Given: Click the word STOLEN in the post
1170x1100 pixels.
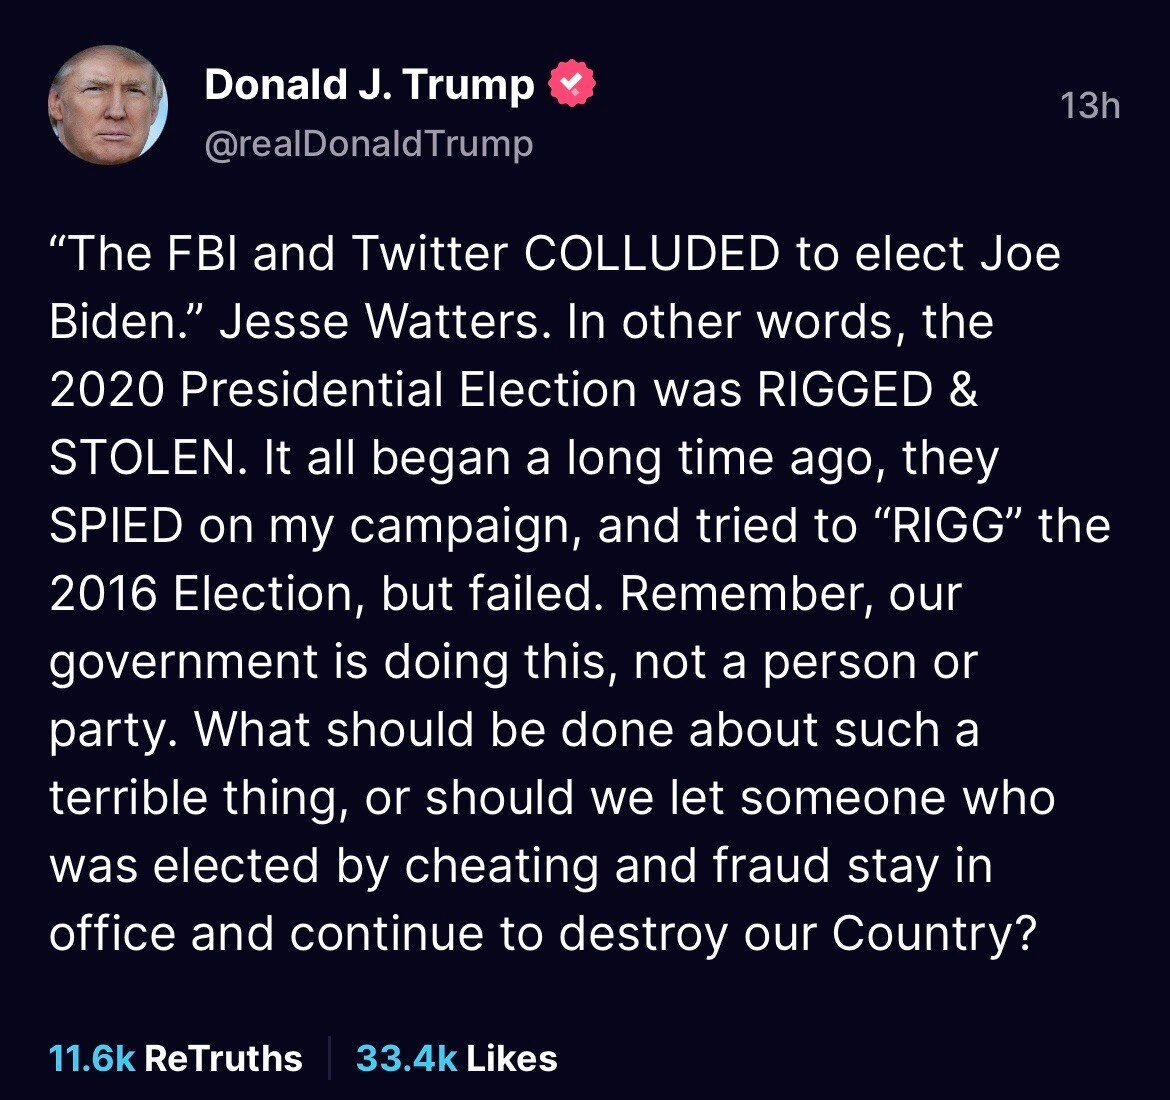Looking at the screenshot, I should tap(149, 458).
